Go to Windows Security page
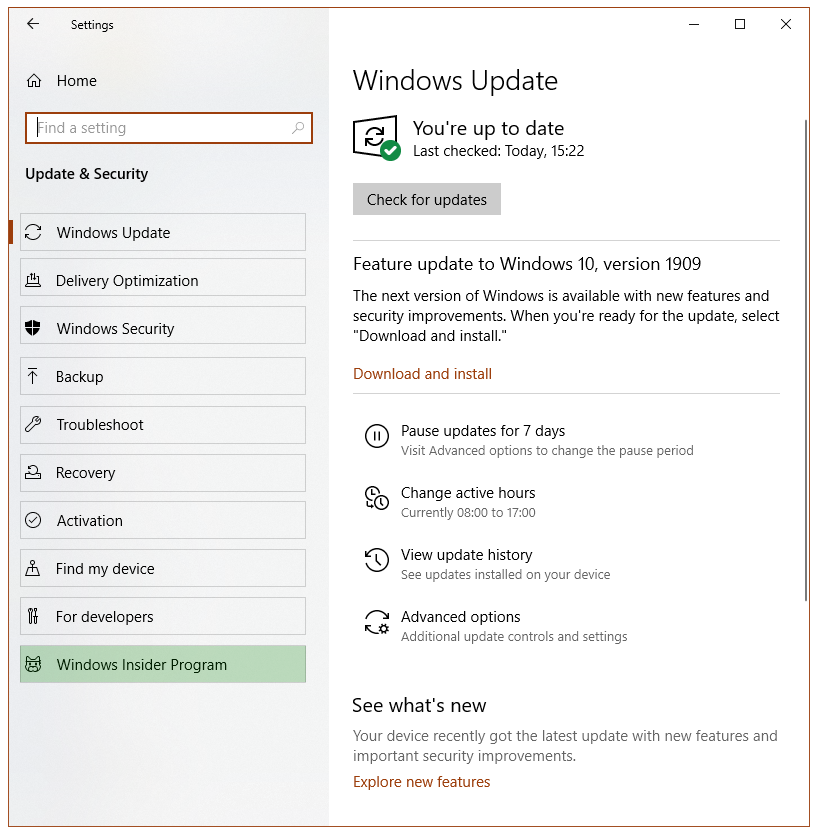This screenshot has width=818, height=836. [x=163, y=326]
